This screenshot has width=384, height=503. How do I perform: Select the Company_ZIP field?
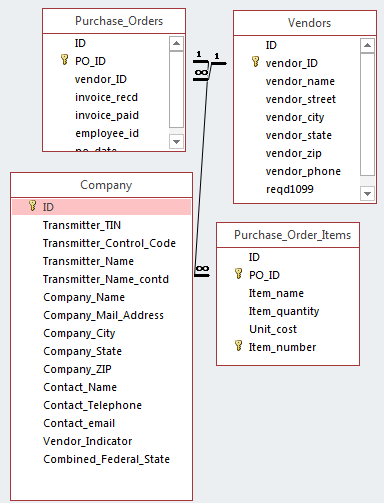[77, 369]
